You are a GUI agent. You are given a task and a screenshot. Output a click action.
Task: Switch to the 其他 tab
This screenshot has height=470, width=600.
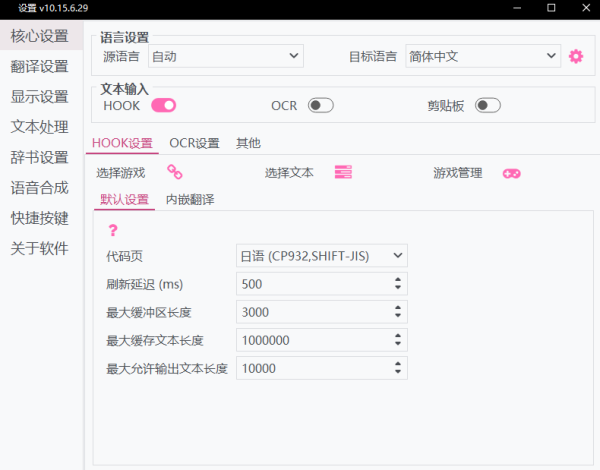[x=248, y=143]
